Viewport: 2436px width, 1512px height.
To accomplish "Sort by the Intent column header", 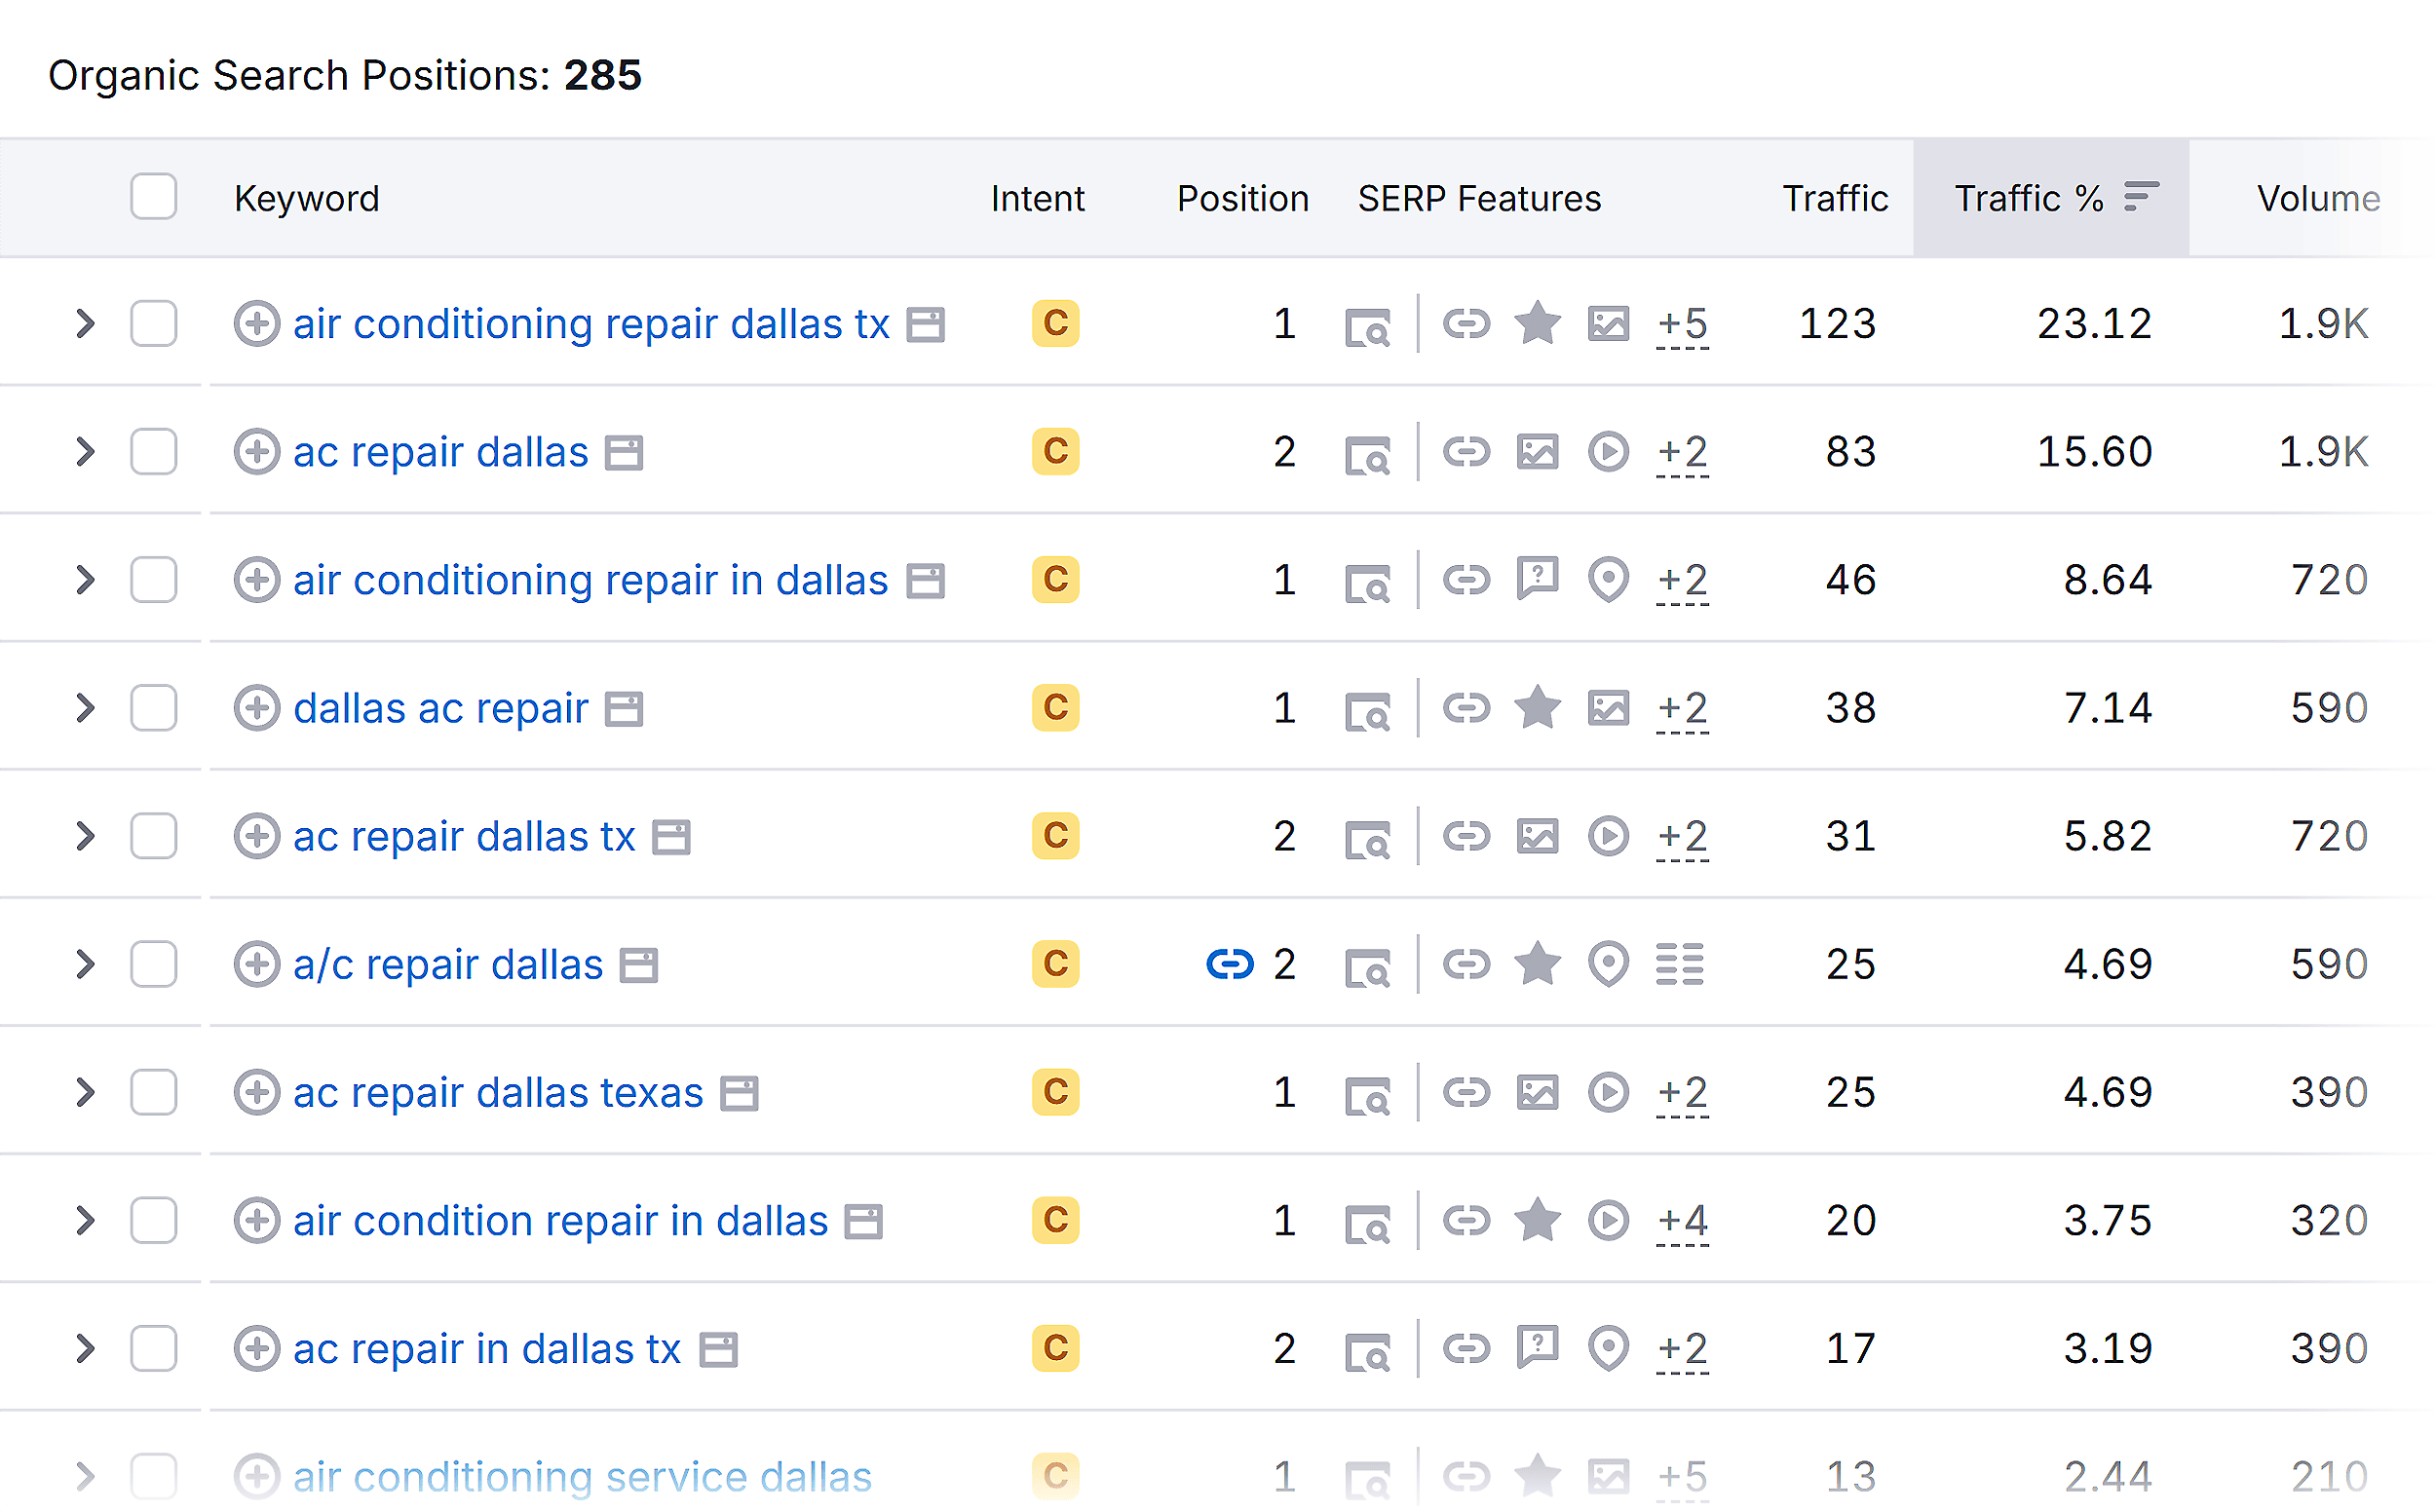I will 1038,199.
